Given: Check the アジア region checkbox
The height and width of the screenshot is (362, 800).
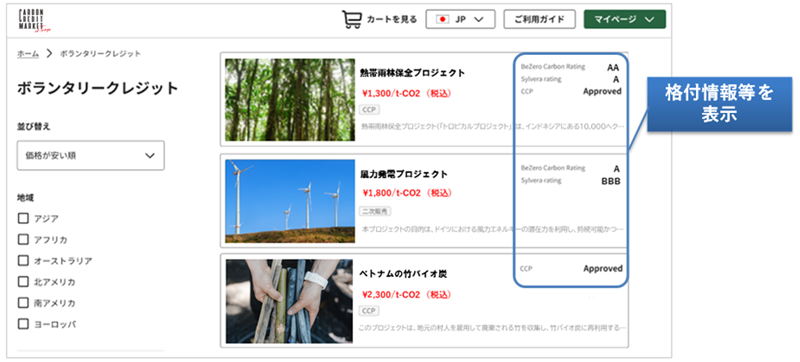Looking at the screenshot, I should 23,219.
